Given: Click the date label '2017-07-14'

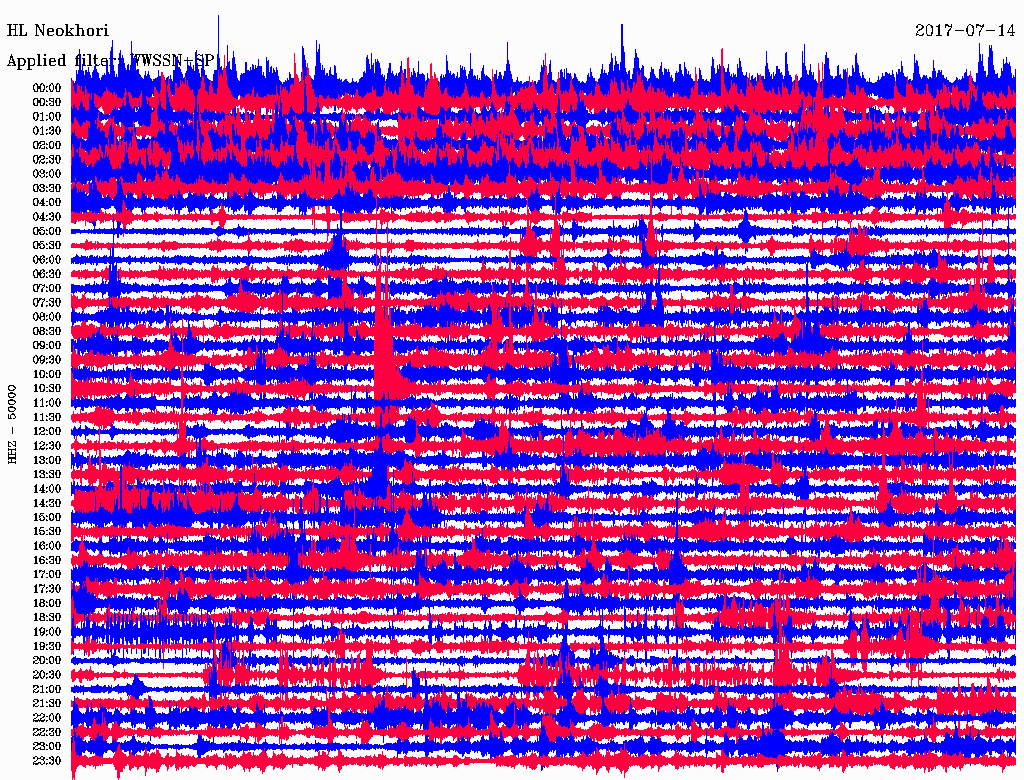Looking at the screenshot, I should [965, 31].
